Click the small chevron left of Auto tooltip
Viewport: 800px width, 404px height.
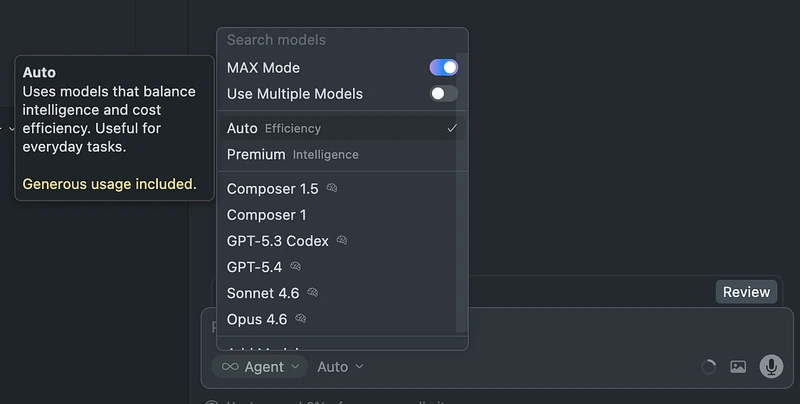(x=11, y=129)
